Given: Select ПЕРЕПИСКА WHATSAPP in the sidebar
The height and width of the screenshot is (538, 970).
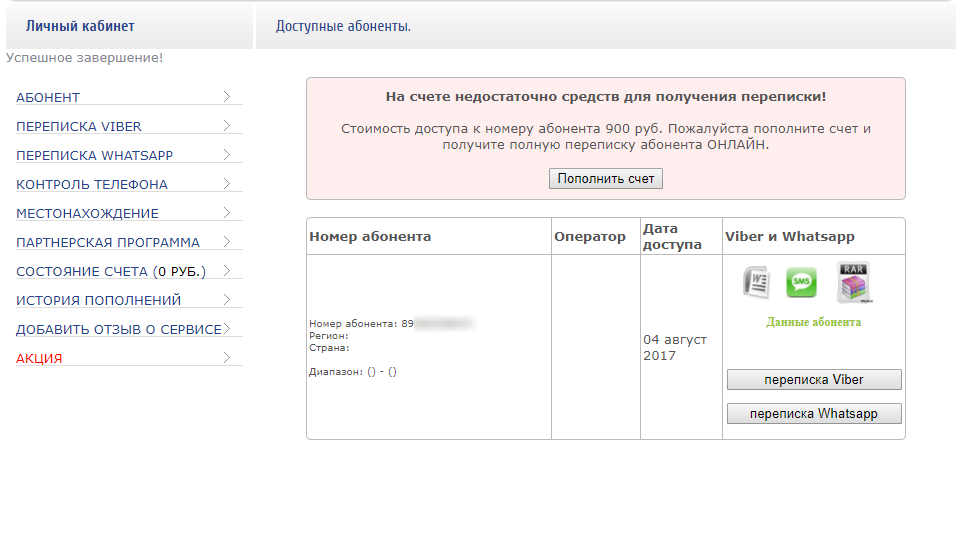Looking at the screenshot, I should [94, 156].
